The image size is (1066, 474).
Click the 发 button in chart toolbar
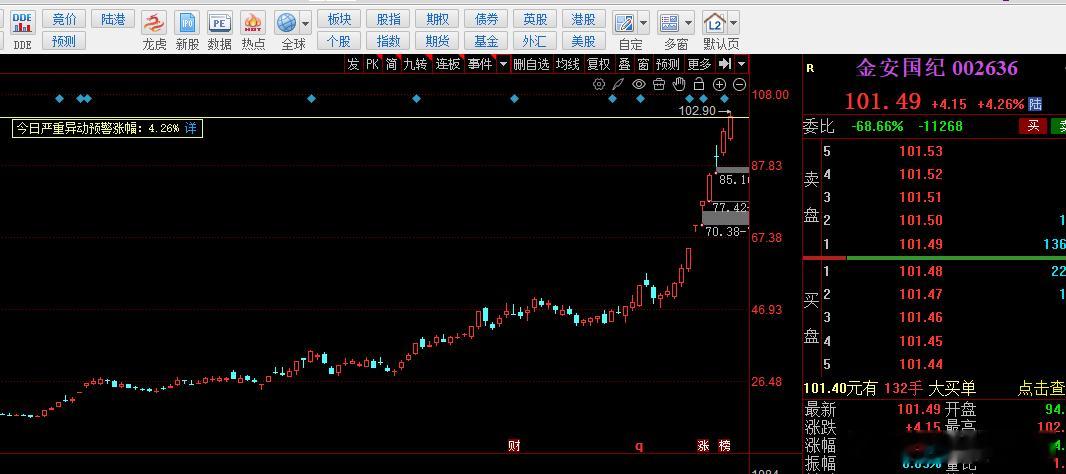point(353,65)
